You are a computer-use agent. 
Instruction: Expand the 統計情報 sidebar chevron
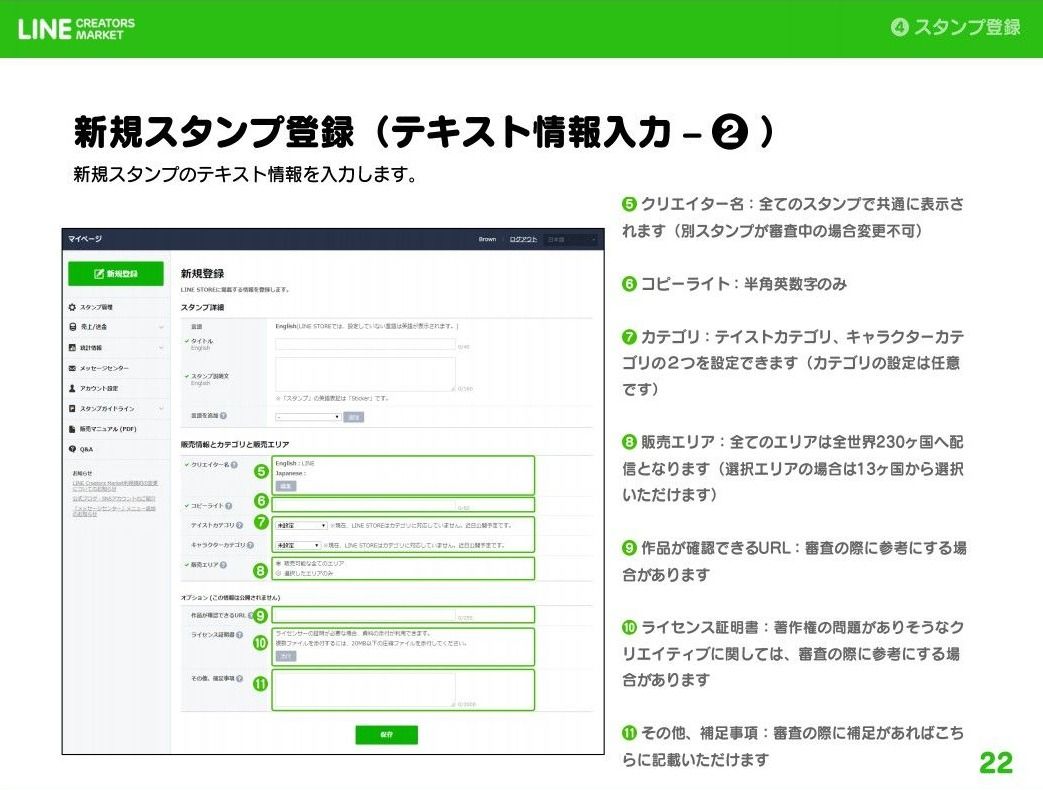point(161,348)
